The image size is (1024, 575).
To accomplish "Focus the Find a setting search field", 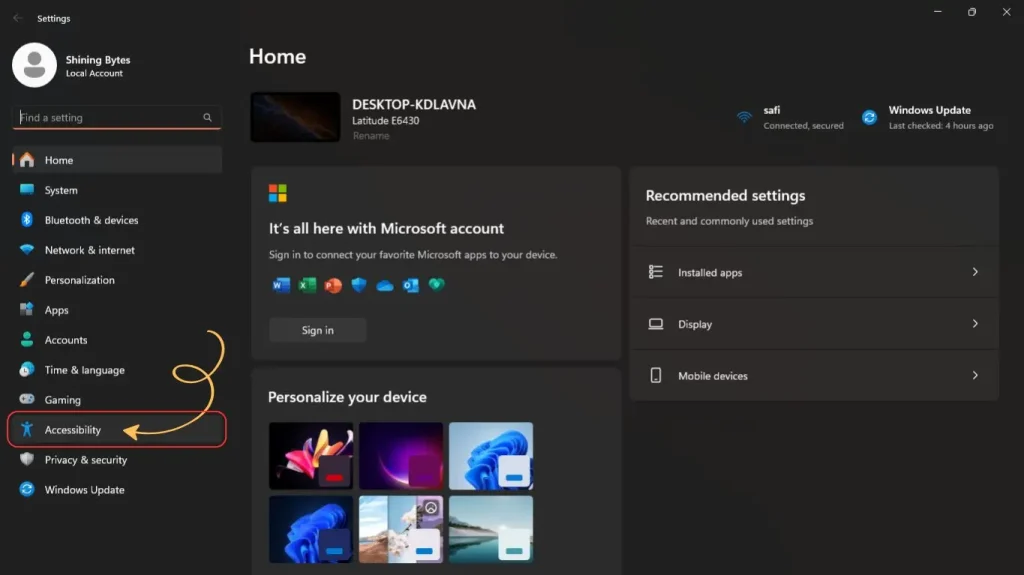I will click(105, 118).
